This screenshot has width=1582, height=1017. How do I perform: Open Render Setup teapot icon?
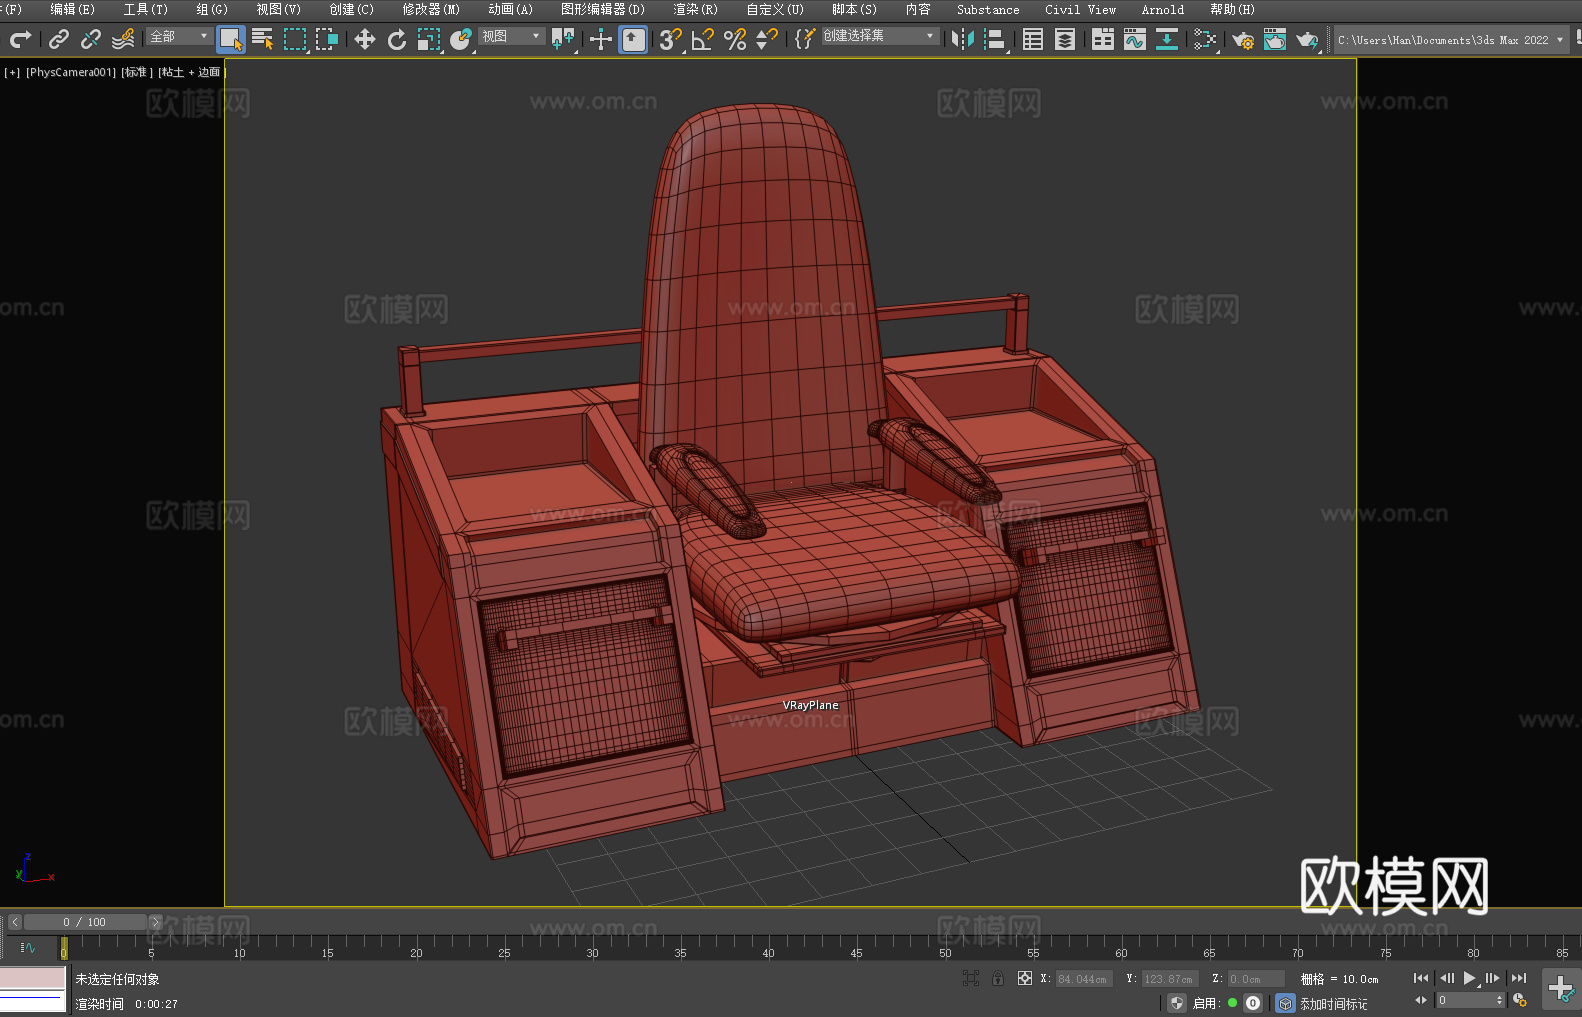[x=1243, y=39]
